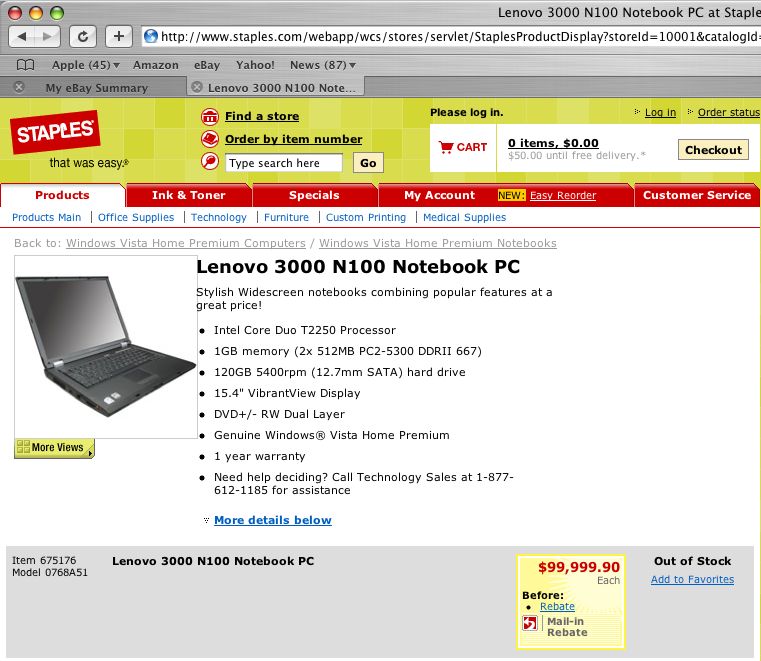This screenshot has height=661, width=761.
Task: Click the Find a store icon
Action: coord(210,116)
